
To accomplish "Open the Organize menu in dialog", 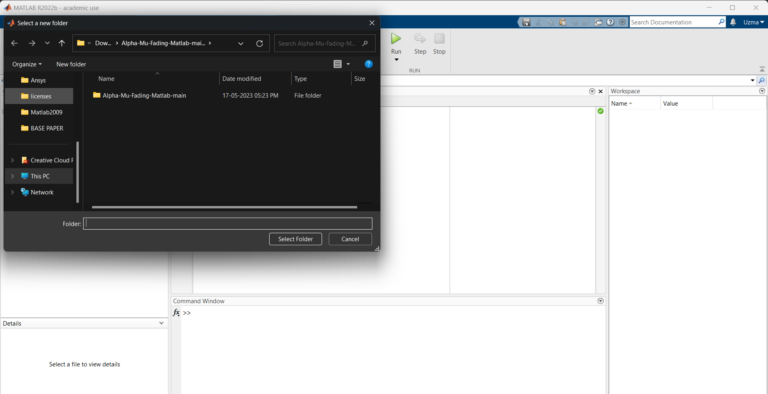I will point(27,64).
